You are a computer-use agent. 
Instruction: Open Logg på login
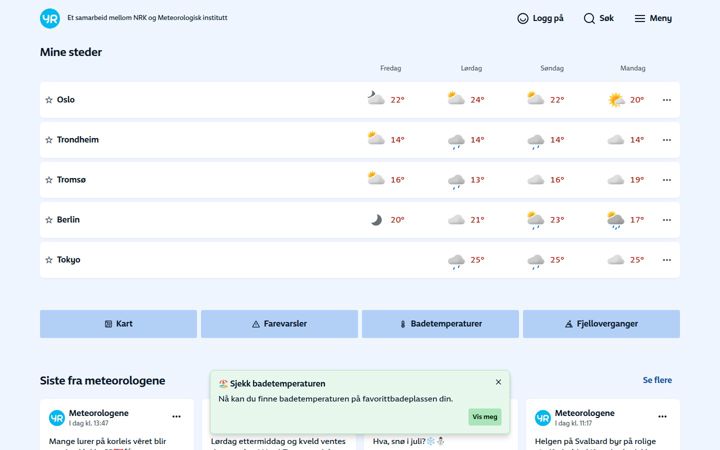click(540, 18)
